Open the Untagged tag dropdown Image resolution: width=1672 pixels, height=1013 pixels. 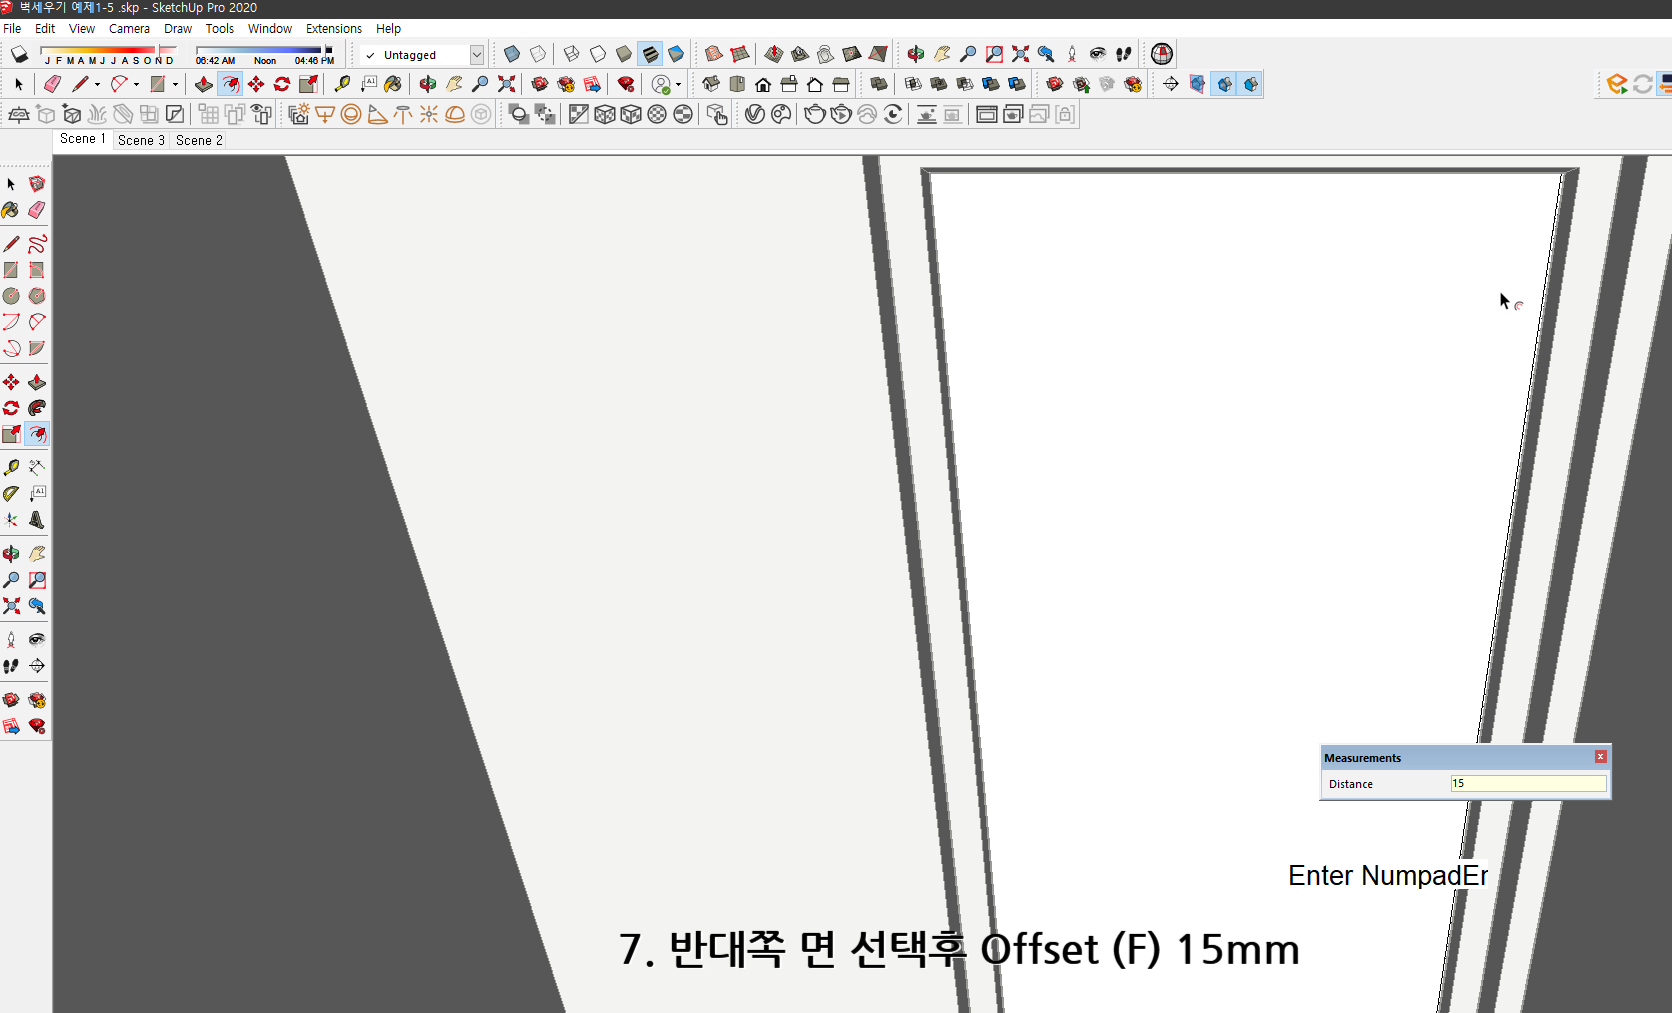pyautogui.click(x=477, y=55)
